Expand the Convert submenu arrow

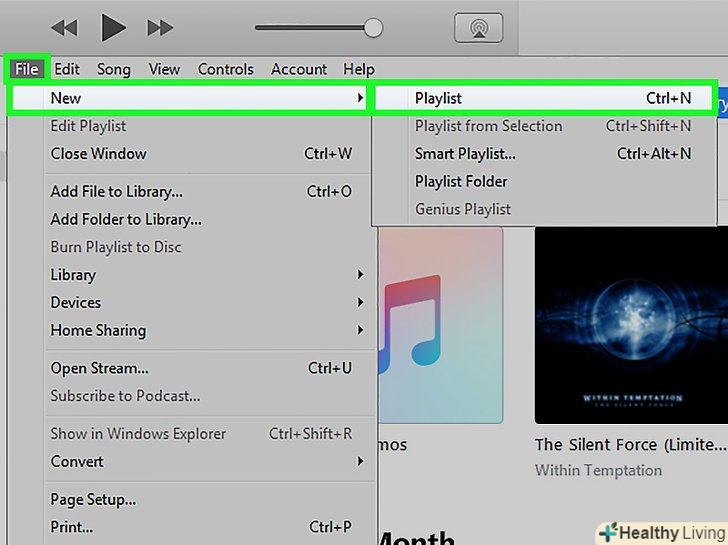coord(360,461)
